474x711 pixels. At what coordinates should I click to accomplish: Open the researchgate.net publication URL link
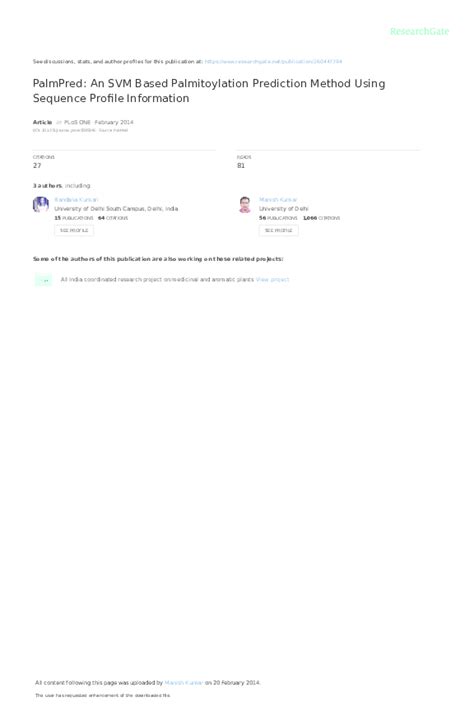[273, 61]
